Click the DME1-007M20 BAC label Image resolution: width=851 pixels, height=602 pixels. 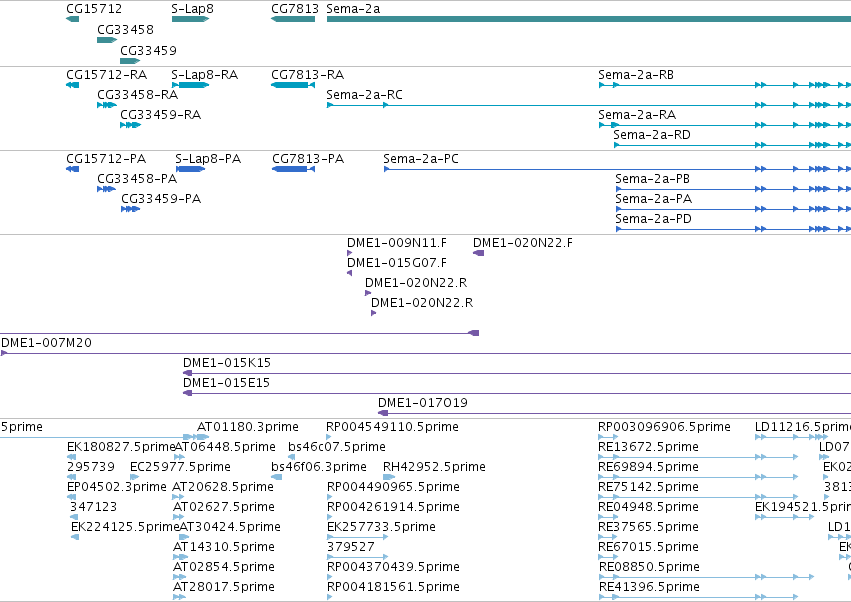pos(46,343)
